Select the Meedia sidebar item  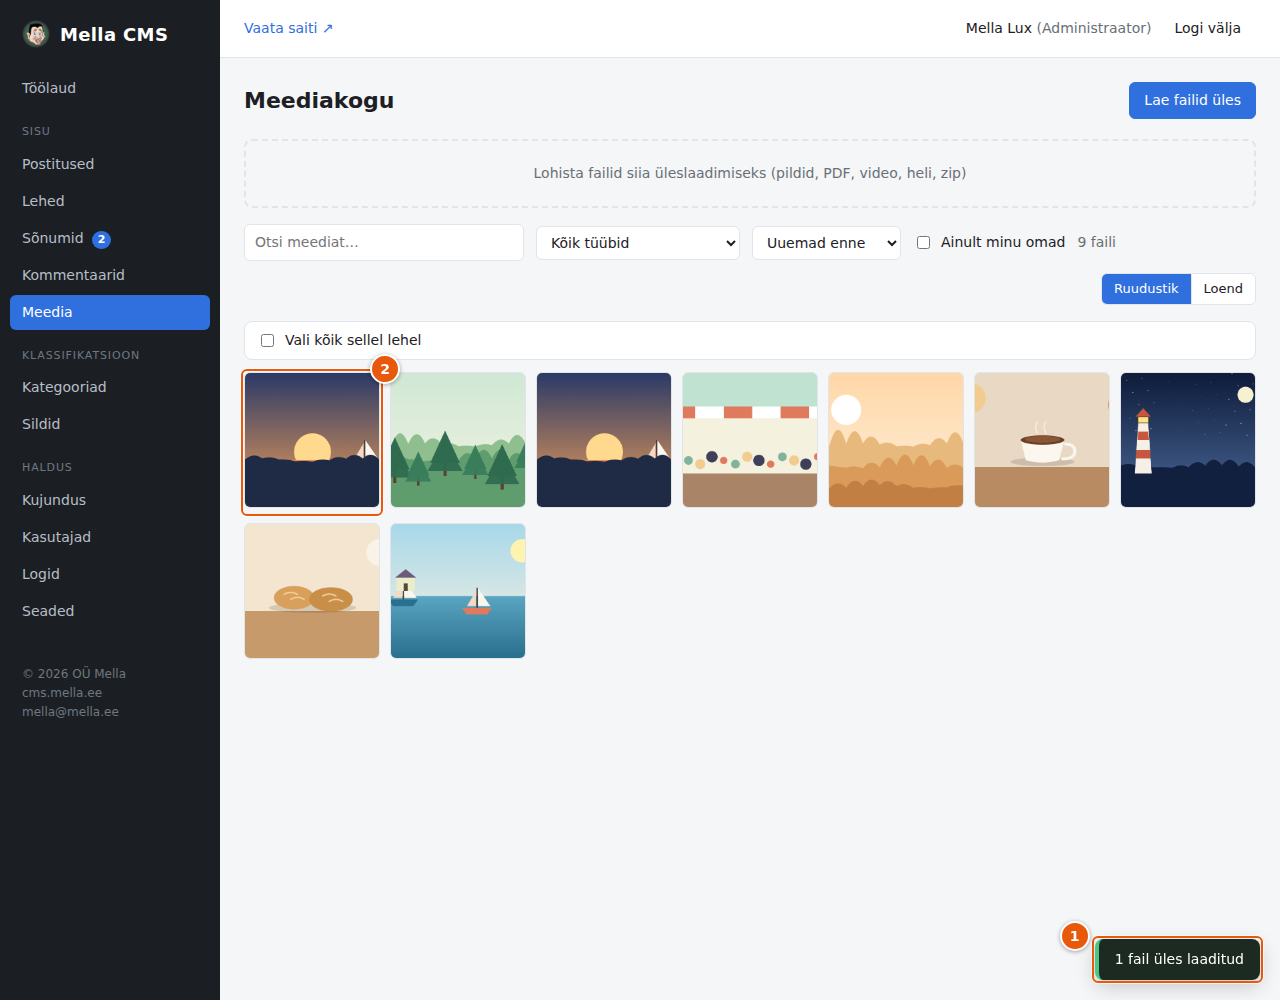[110, 312]
